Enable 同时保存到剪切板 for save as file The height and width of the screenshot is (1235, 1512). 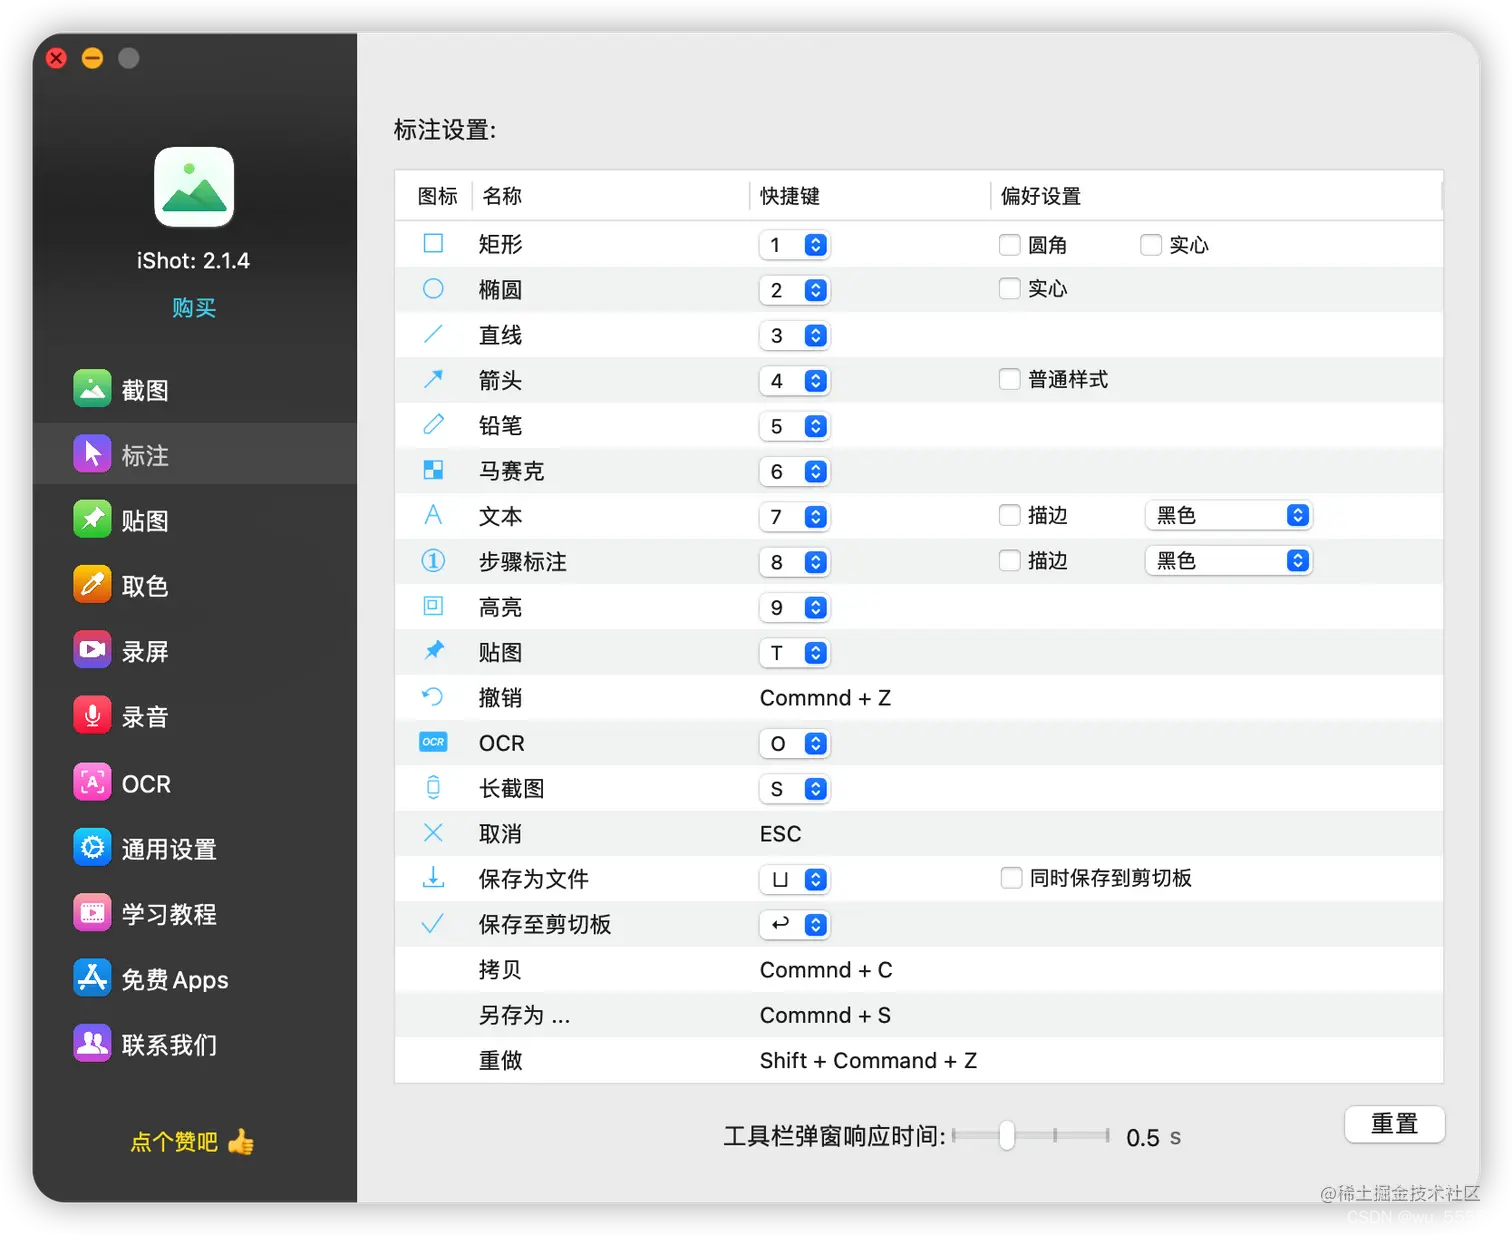pyautogui.click(x=1011, y=878)
